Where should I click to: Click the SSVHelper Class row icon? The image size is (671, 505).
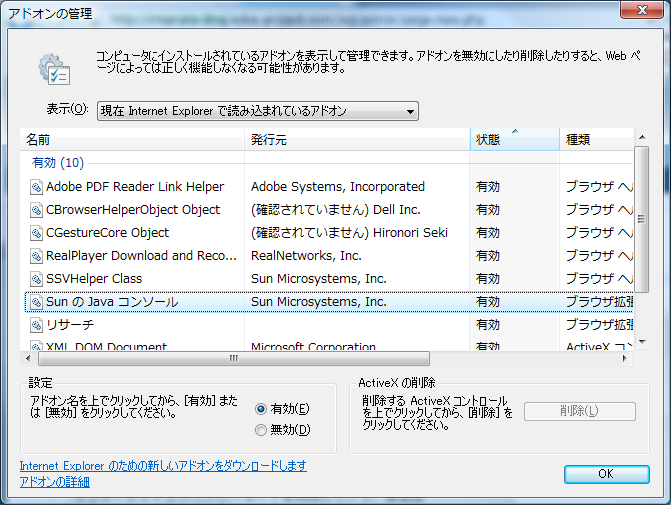[36, 279]
